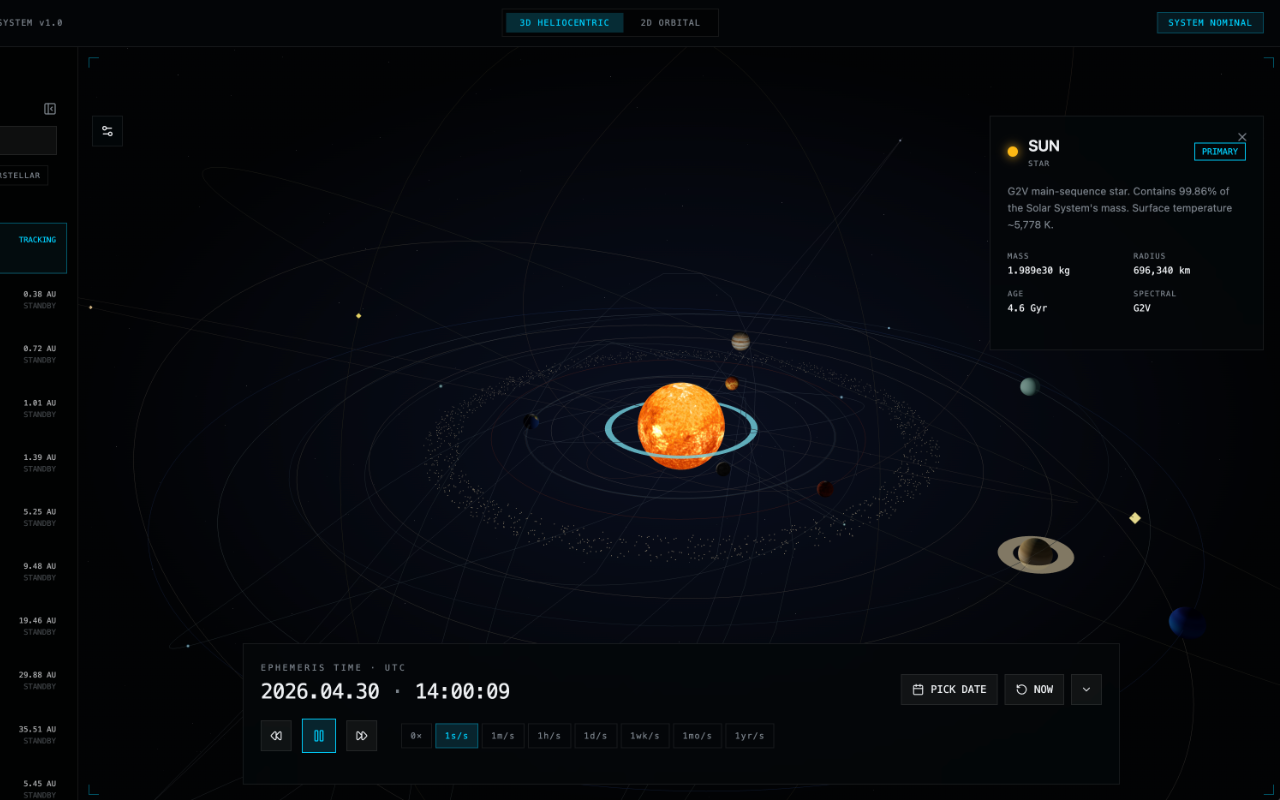
Task: Select the 1.39 AU standby row
Action: [x=33, y=463]
